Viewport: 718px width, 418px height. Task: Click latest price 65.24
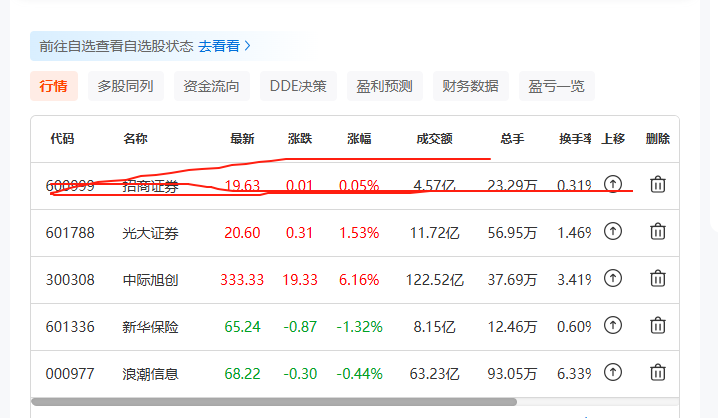pyautogui.click(x=242, y=327)
